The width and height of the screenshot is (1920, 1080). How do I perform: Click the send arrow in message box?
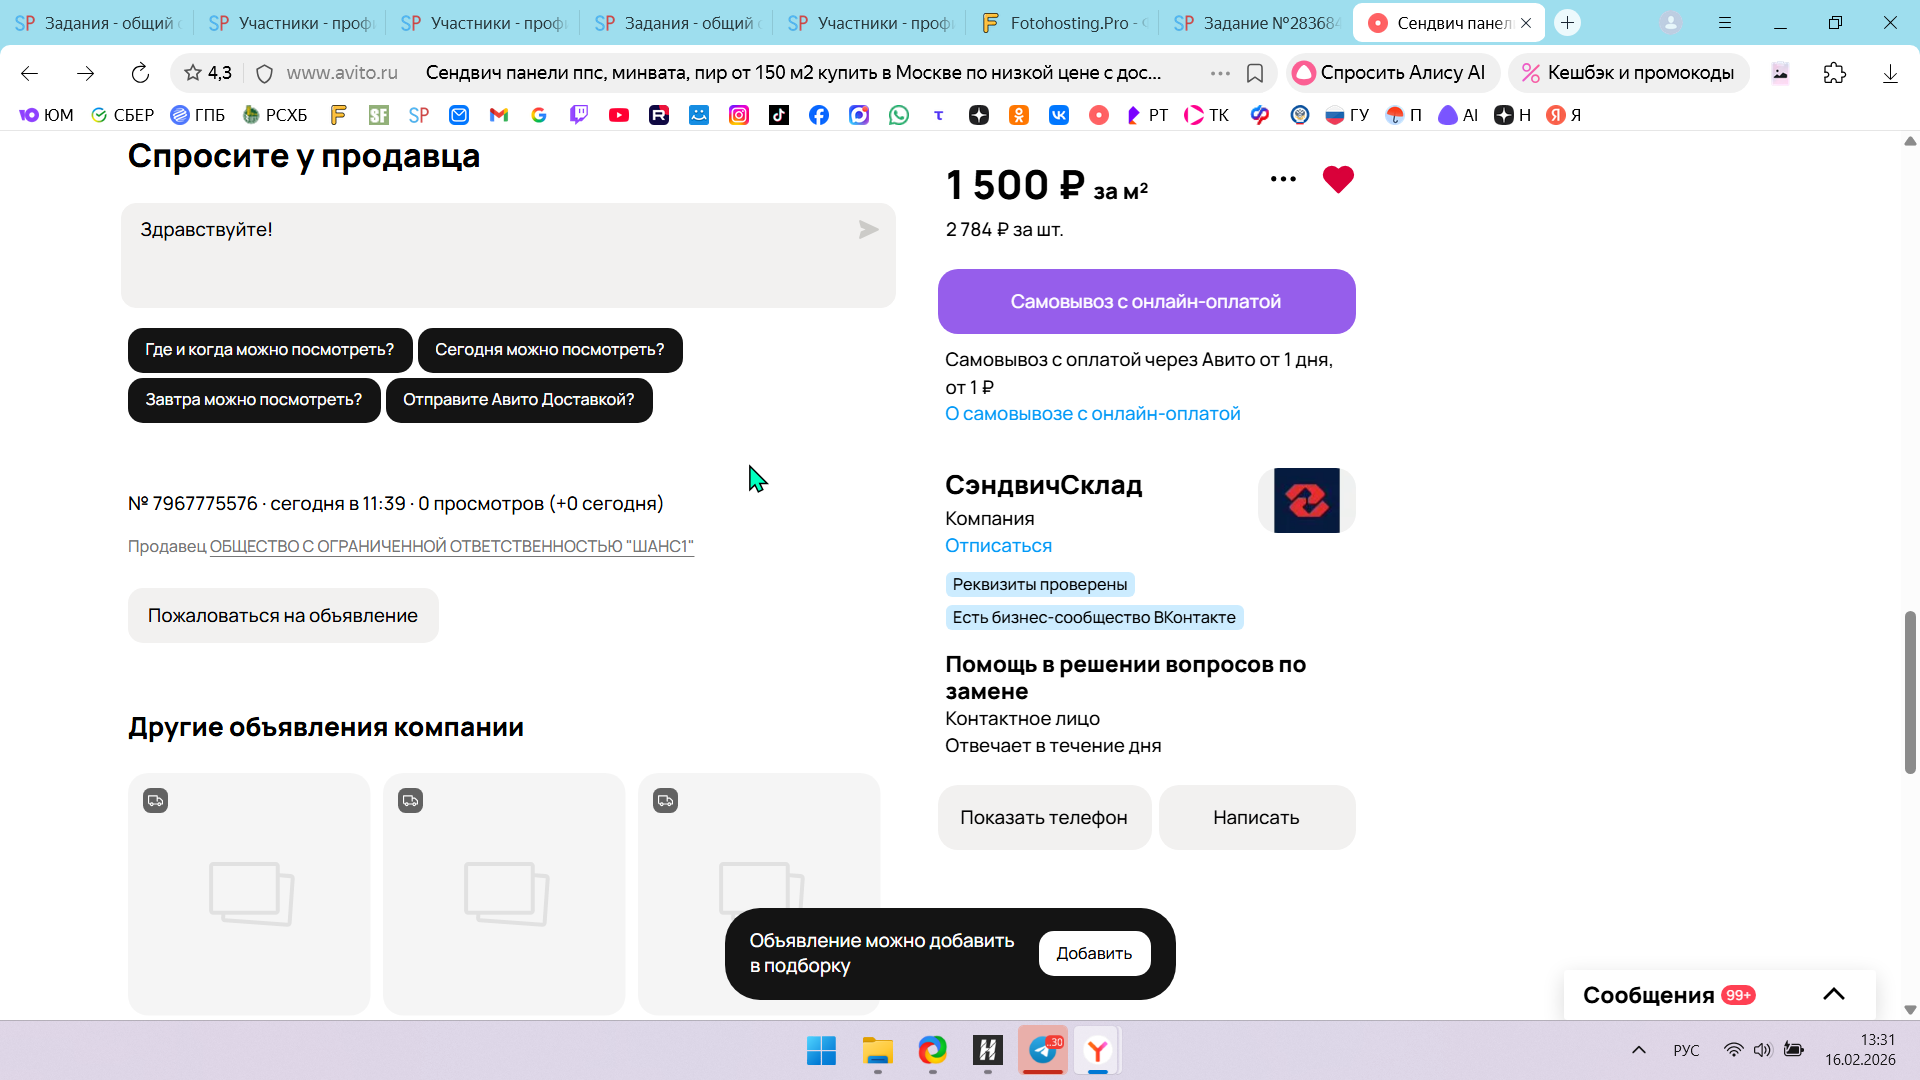868,230
